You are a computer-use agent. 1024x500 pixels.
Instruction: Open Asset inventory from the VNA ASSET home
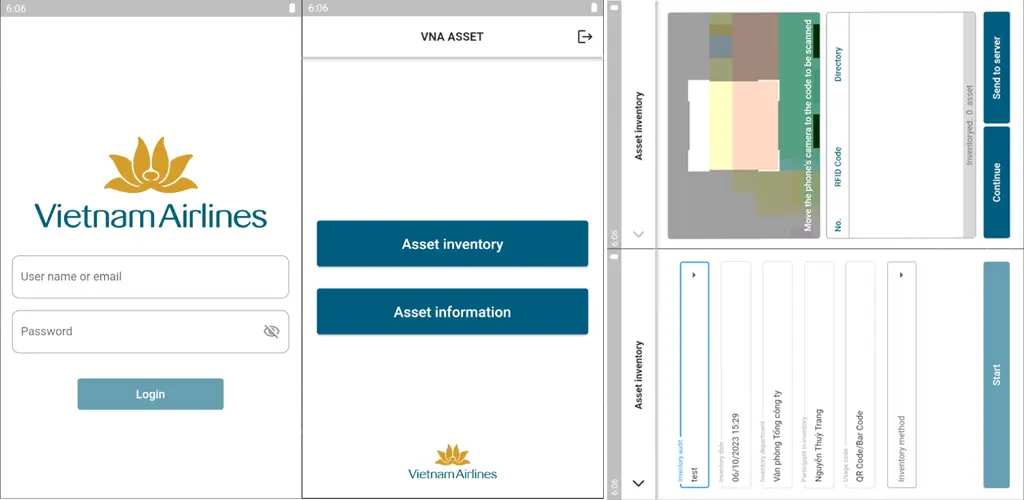click(x=453, y=244)
